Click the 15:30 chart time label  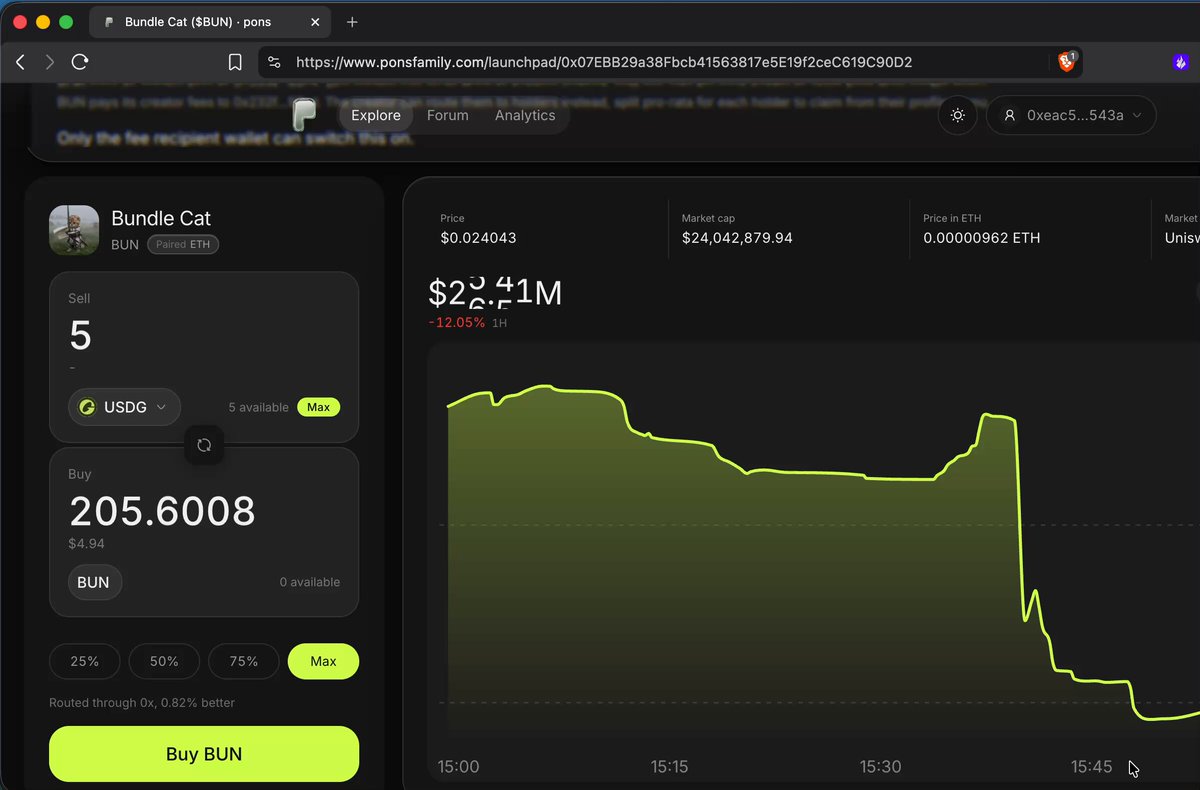pyautogui.click(x=880, y=767)
